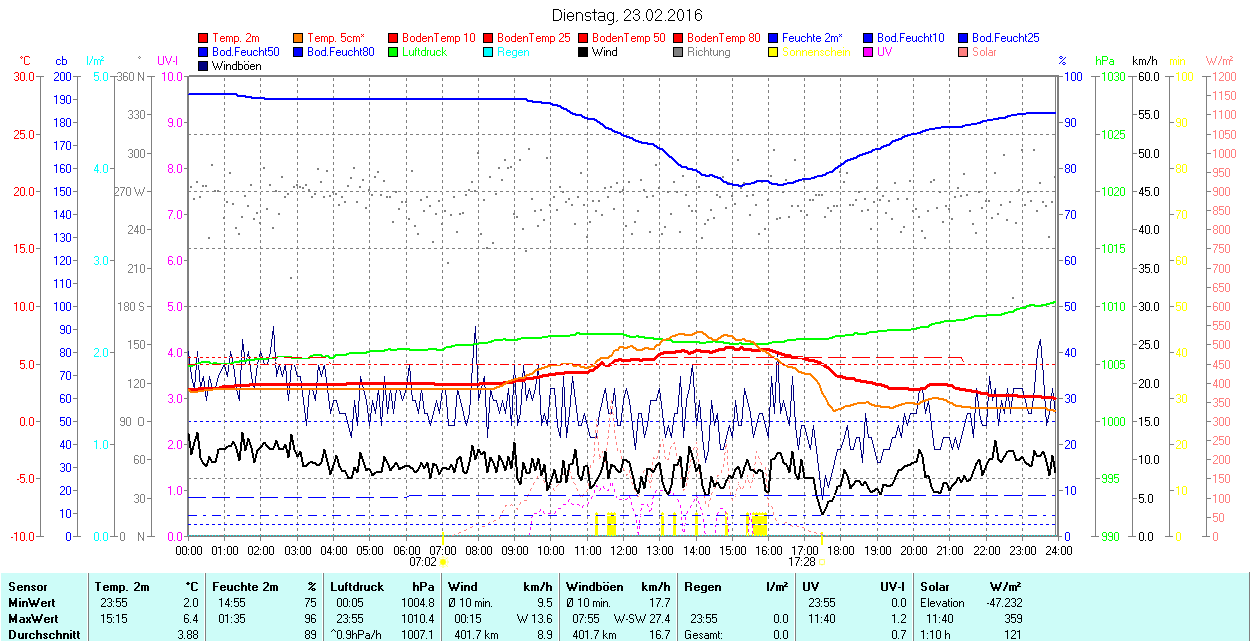Select the Bod.Feucht25 legend label
1250x641 pixels.
pyautogui.click(x=1005, y=38)
